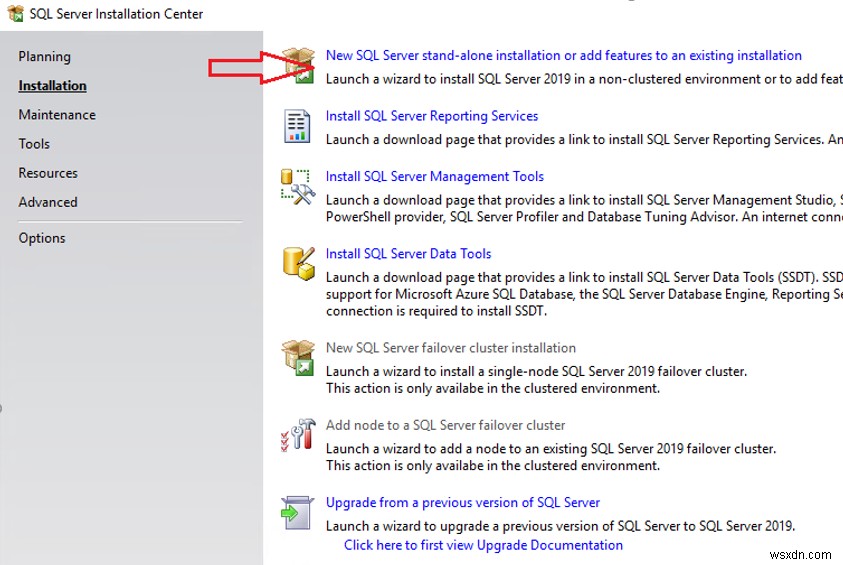Click the SQL Server Installation Center title text
The width and height of the screenshot is (843, 565).
[x=116, y=14]
